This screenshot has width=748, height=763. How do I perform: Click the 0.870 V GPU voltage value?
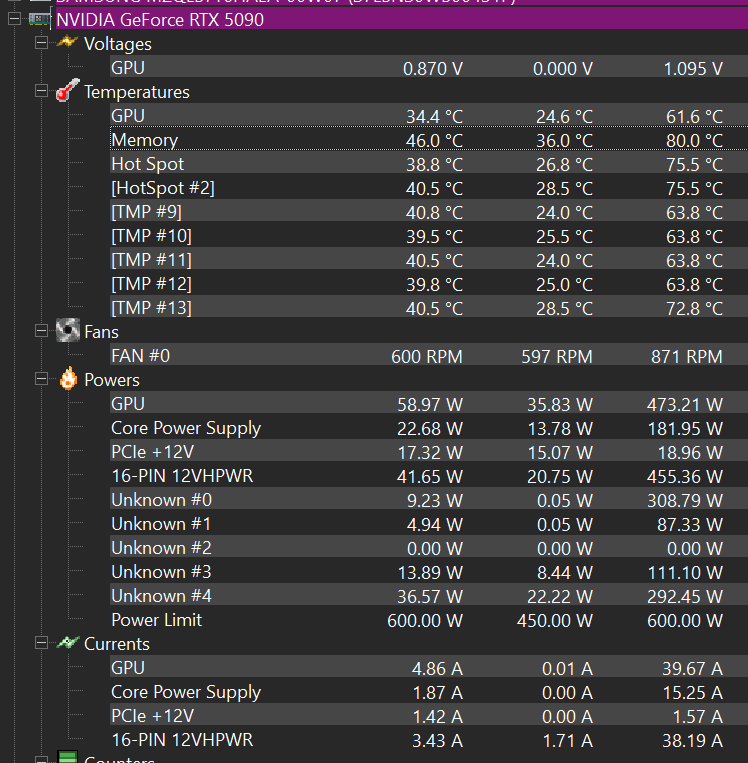433,69
